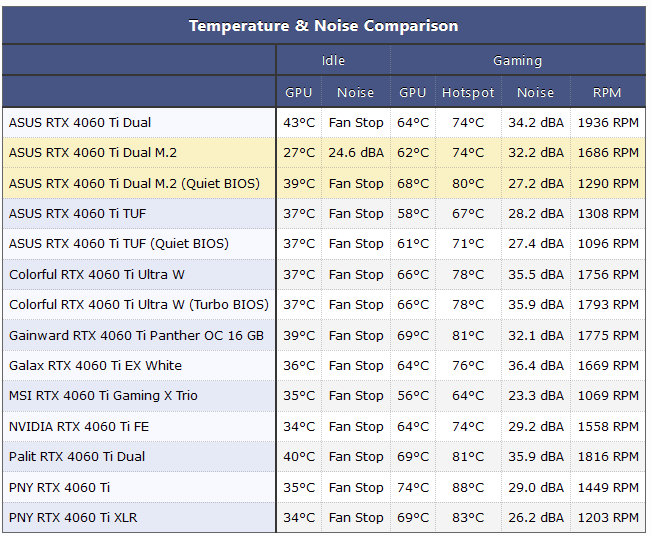Select the 23.3 dBA gaming noise cell

pos(536,395)
